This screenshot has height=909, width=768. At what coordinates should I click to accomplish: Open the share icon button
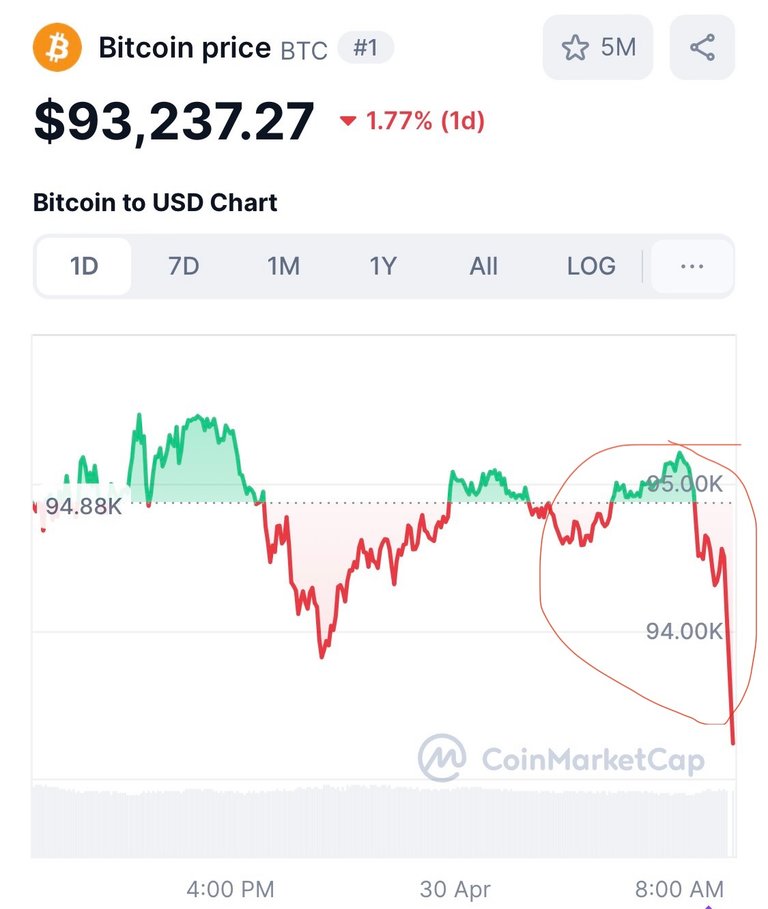point(702,48)
